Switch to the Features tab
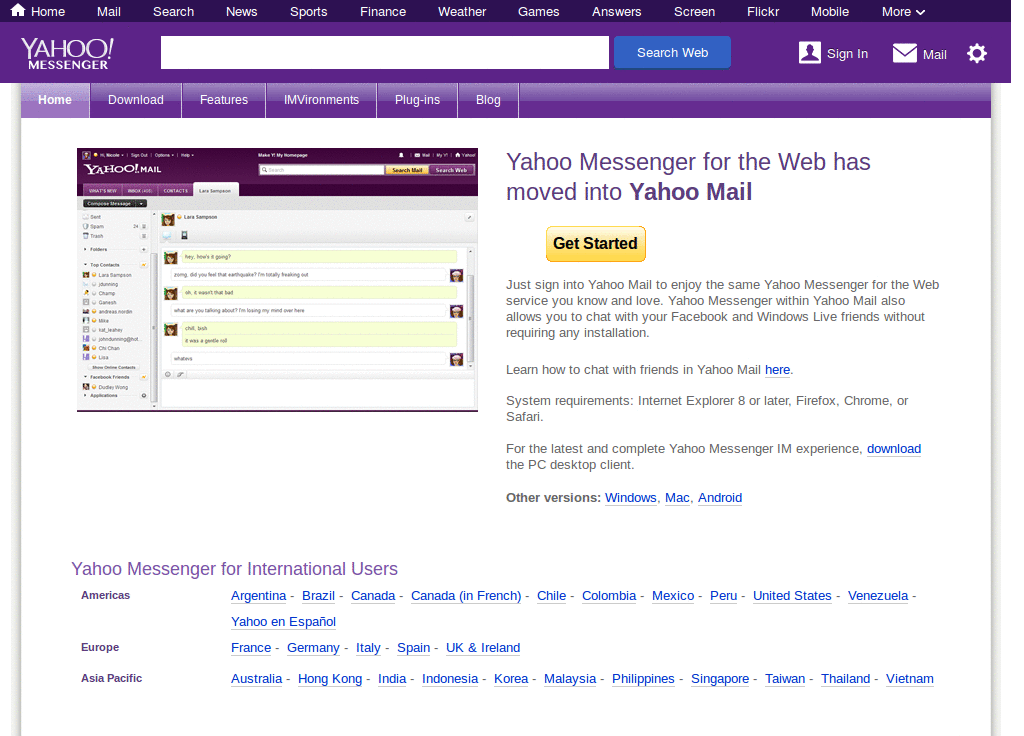Viewport: 1024px width, 736px height. [x=224, y=100]
